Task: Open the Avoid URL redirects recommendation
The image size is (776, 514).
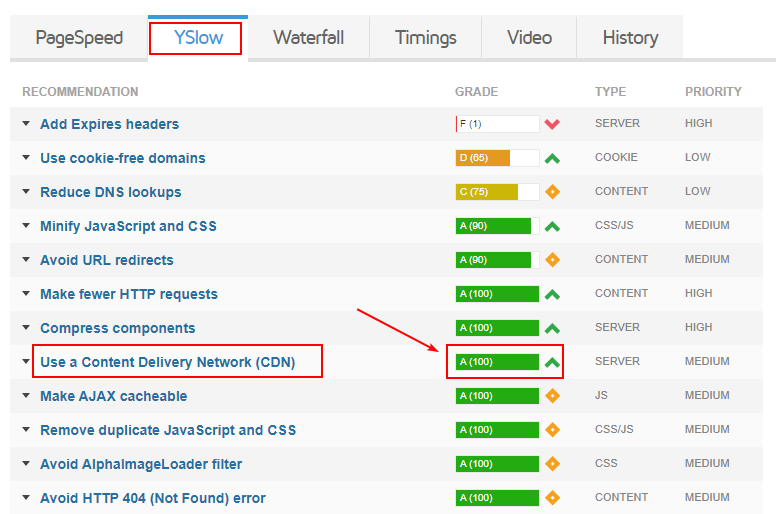Action: [107, 260]
